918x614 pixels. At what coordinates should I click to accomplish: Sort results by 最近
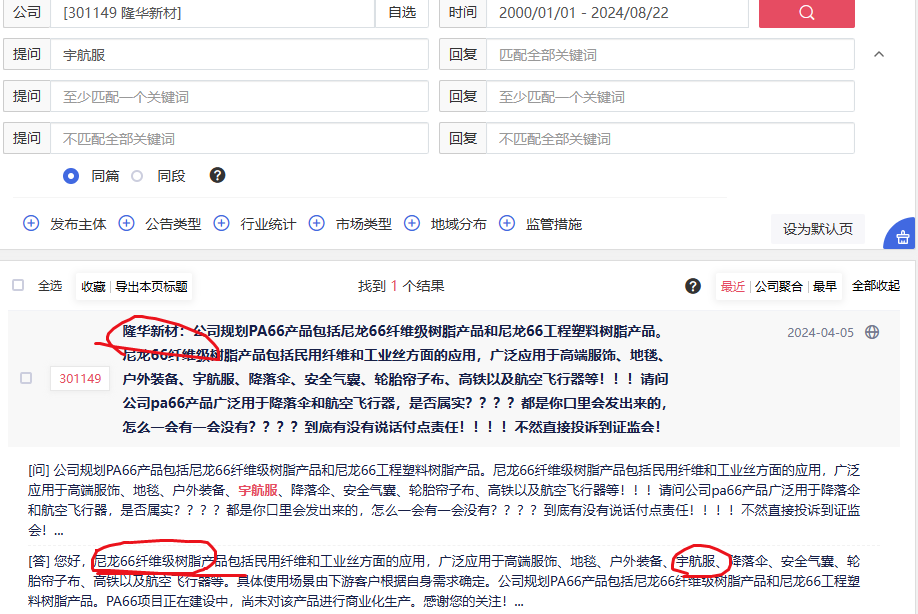click(732, 286)
